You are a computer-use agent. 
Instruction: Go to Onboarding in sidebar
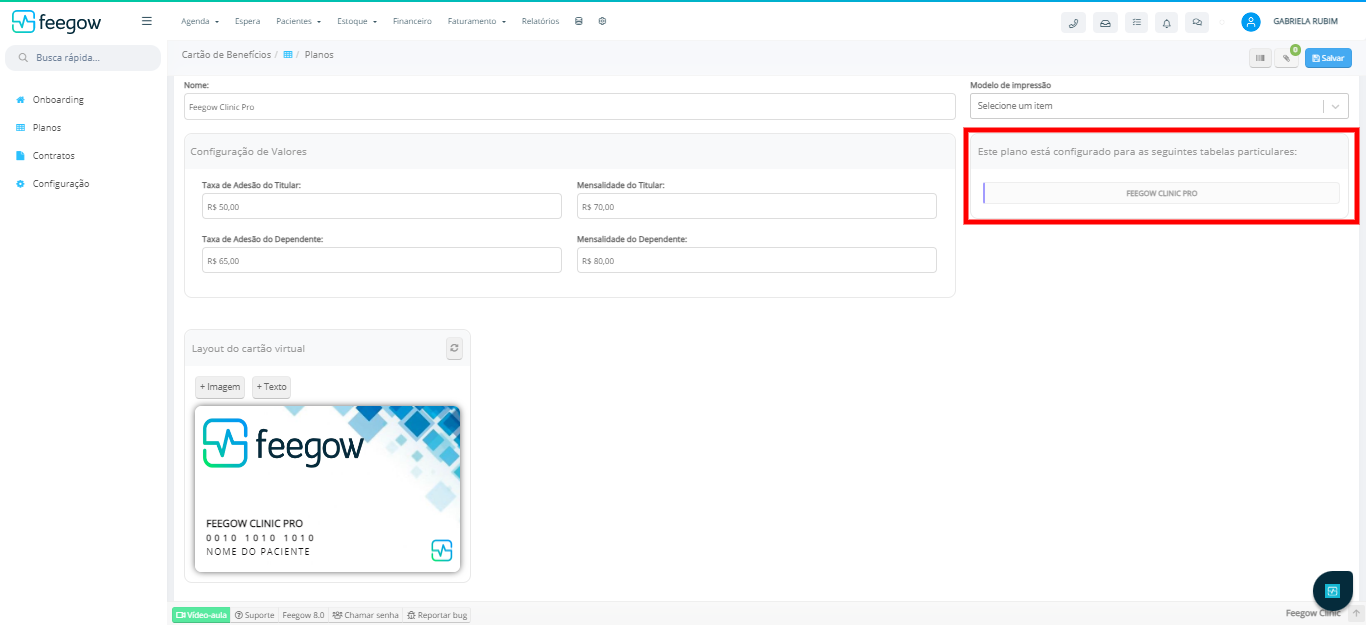click(58, 100)
